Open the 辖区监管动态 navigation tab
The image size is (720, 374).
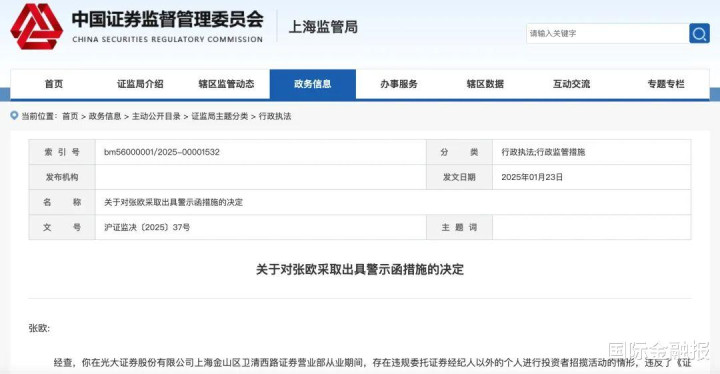[226, 84]
